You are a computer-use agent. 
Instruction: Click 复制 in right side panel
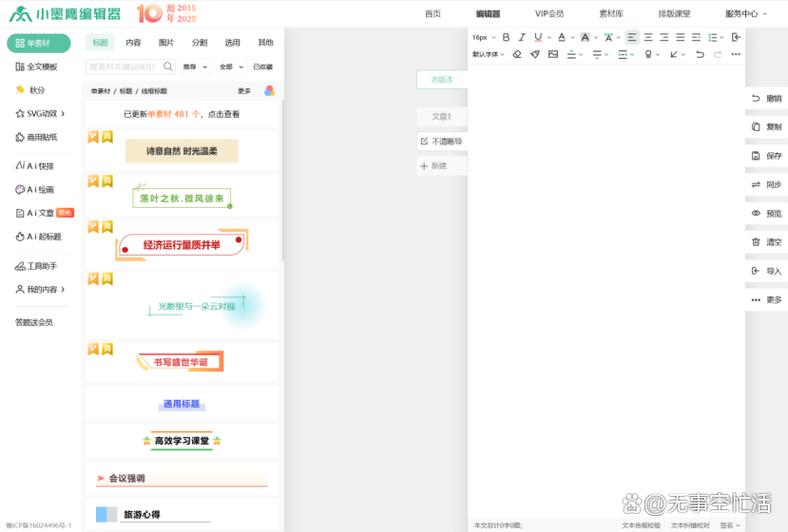click(766, 127)
